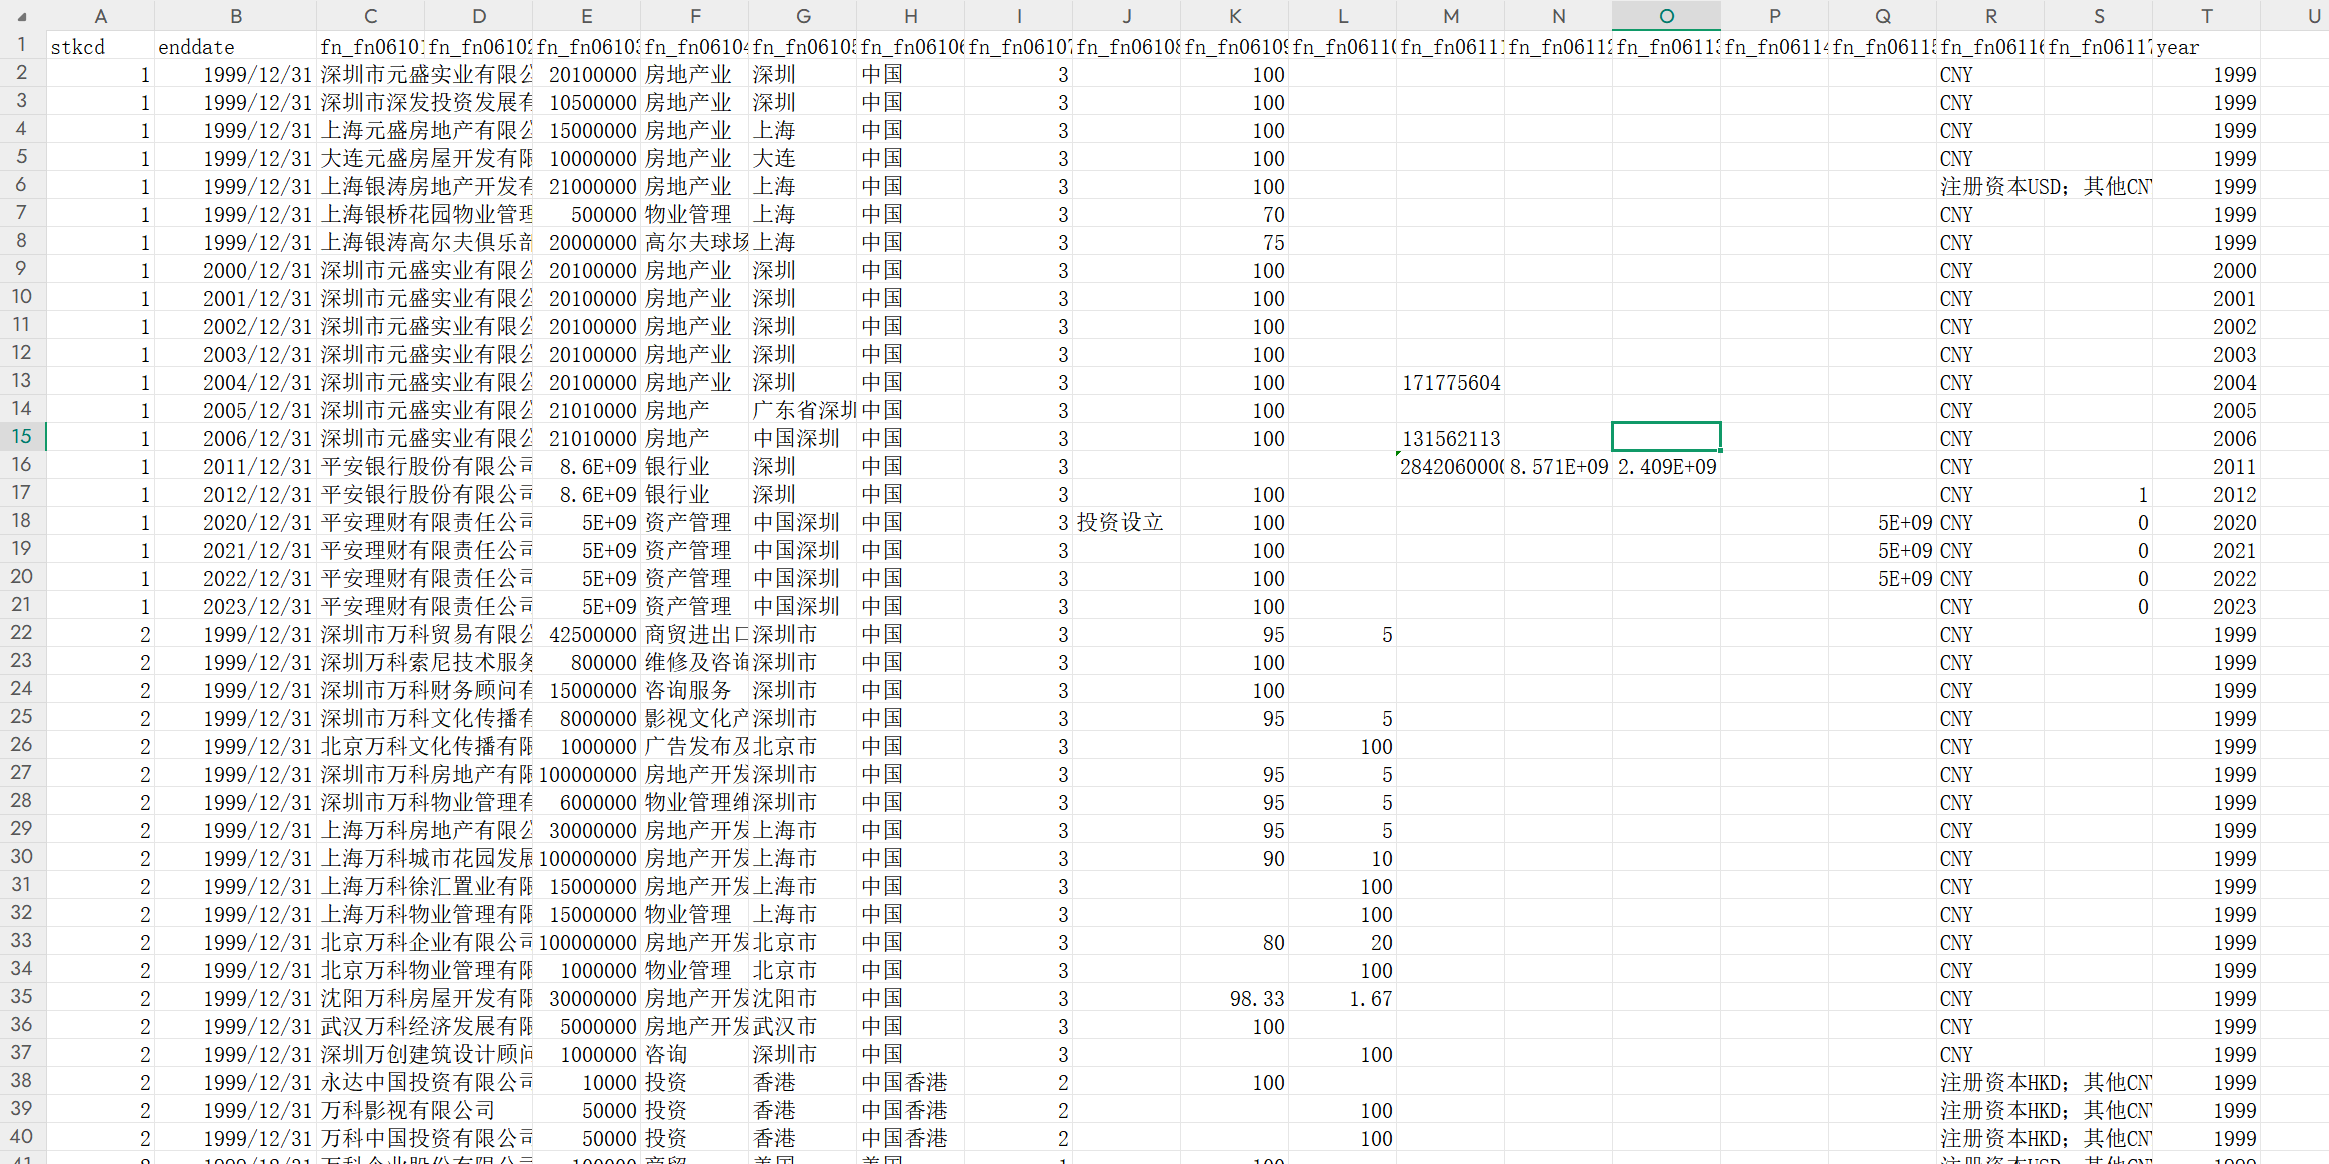2329x1164 pixels.
Task: Select column O header
Action: pyautogui.click(x=1666, y=16)
